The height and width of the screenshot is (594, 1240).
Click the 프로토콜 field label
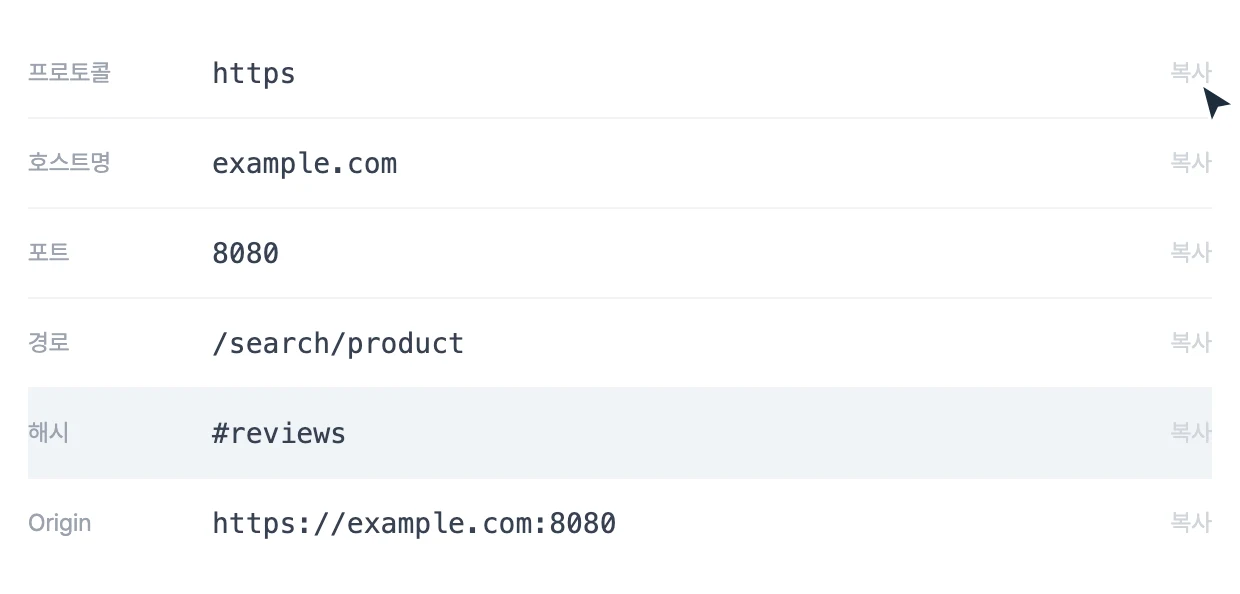point(69,73)
